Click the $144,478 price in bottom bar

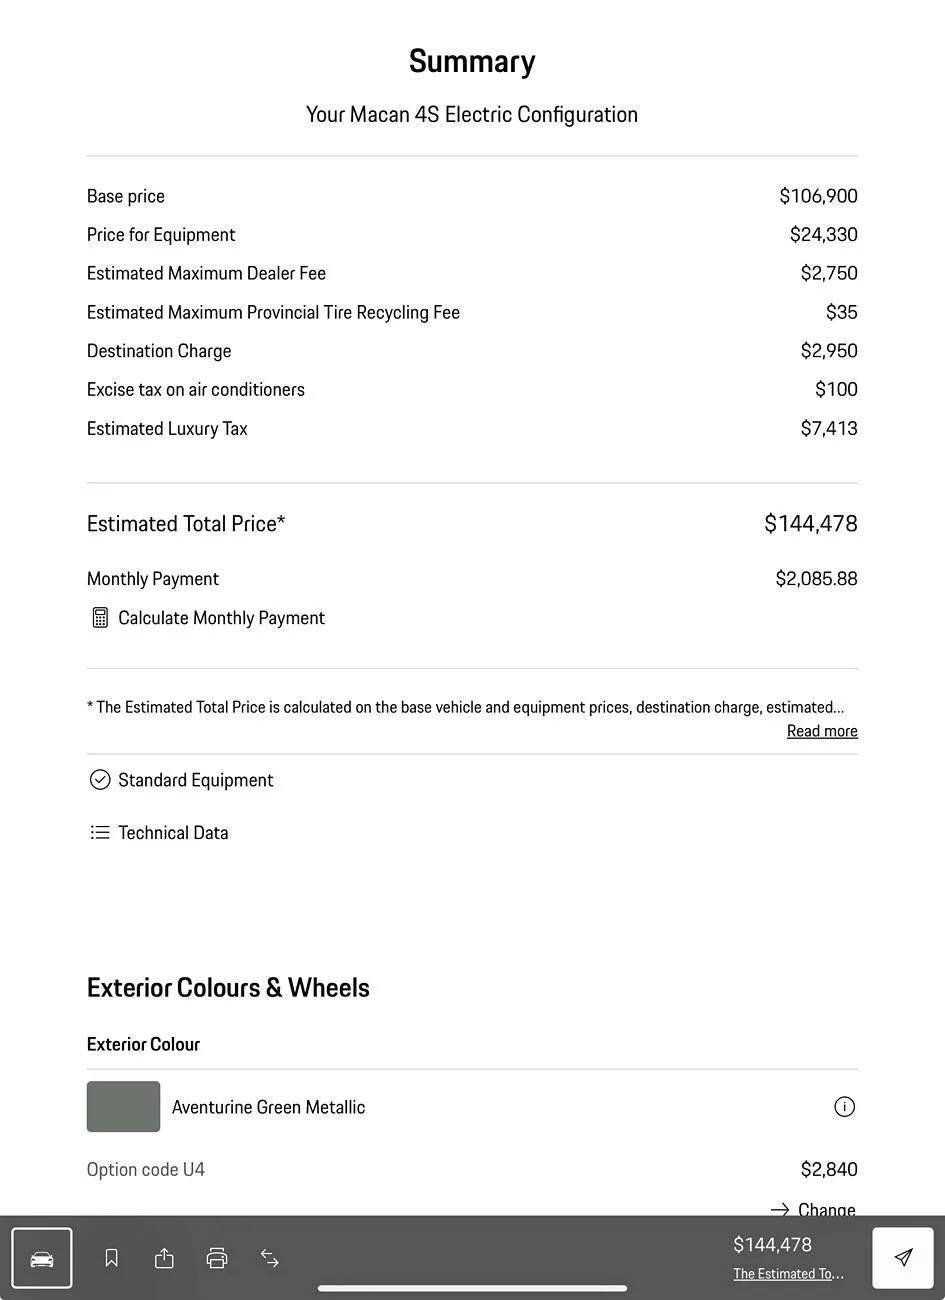pos(772,1245)
